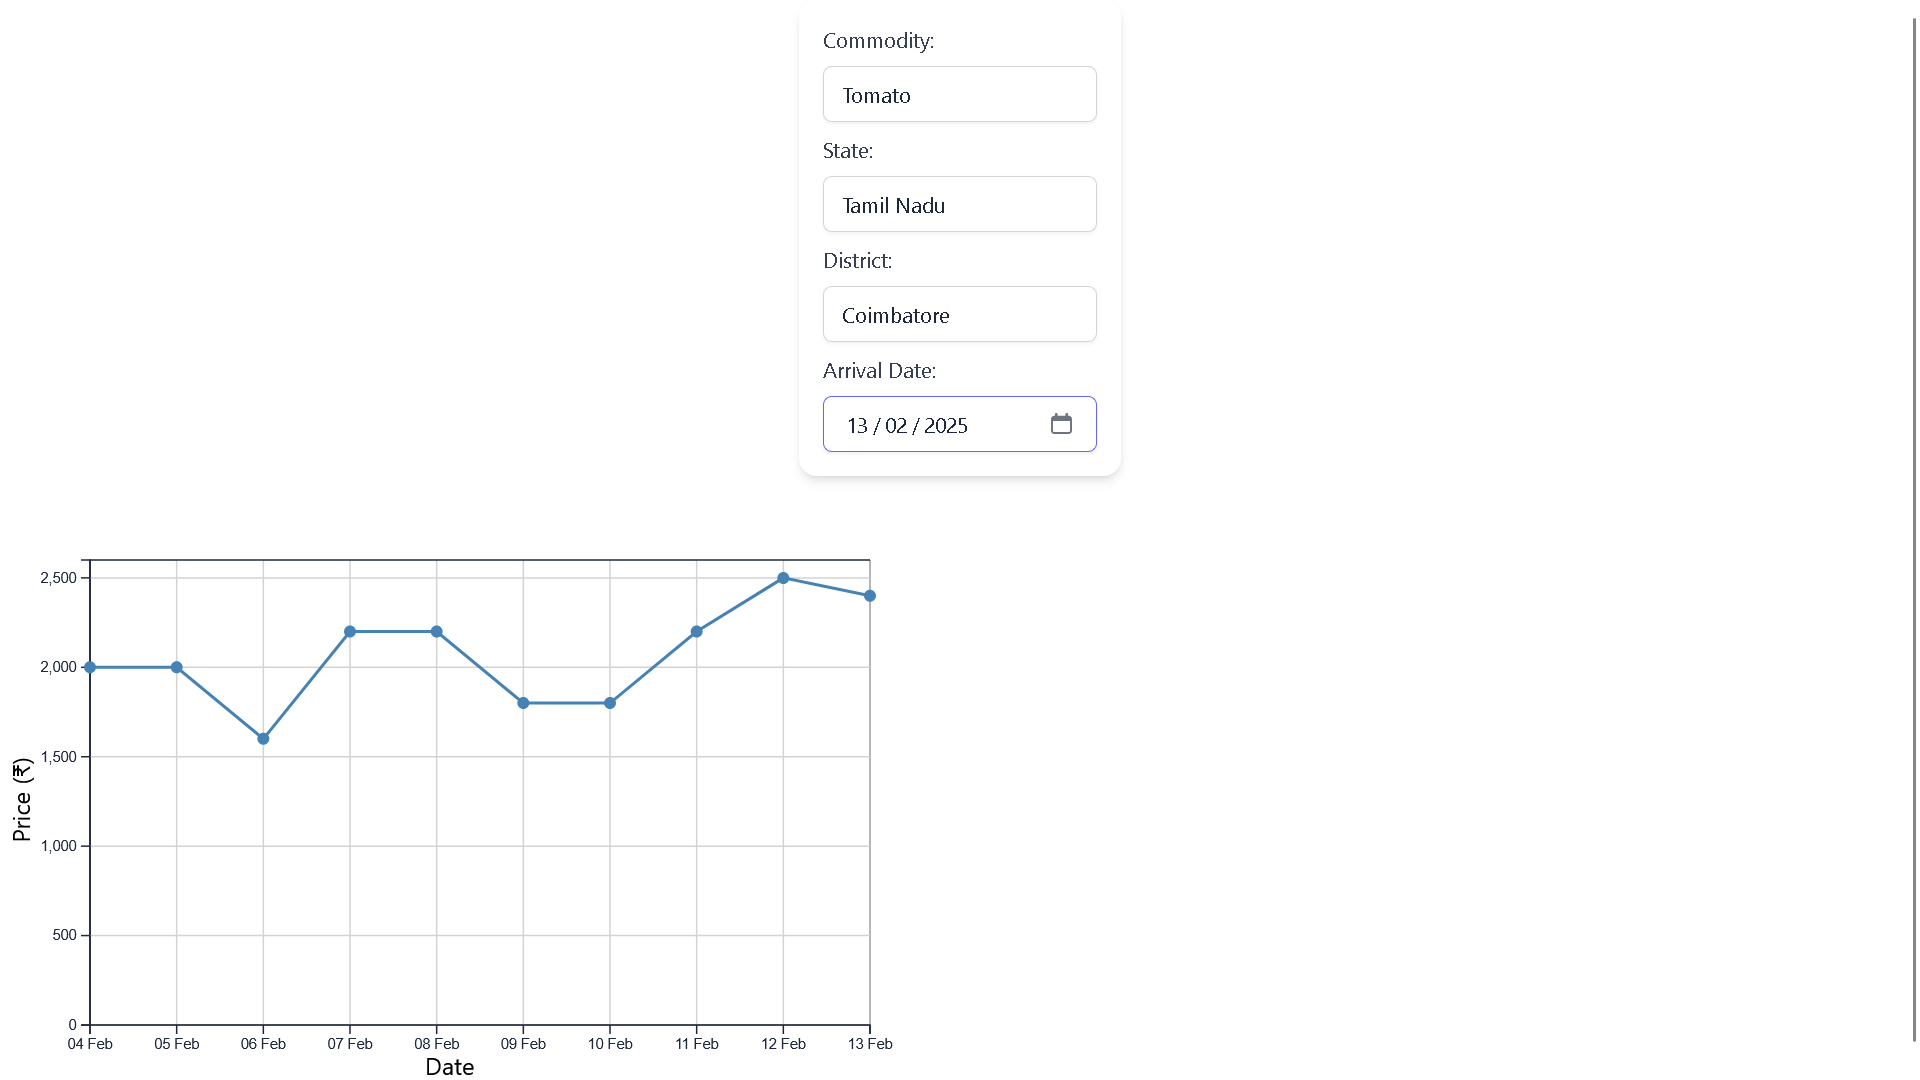Click the 10 Feb data point
The width and height of the screenshot is (1920, 1080).
pos(610,703)
